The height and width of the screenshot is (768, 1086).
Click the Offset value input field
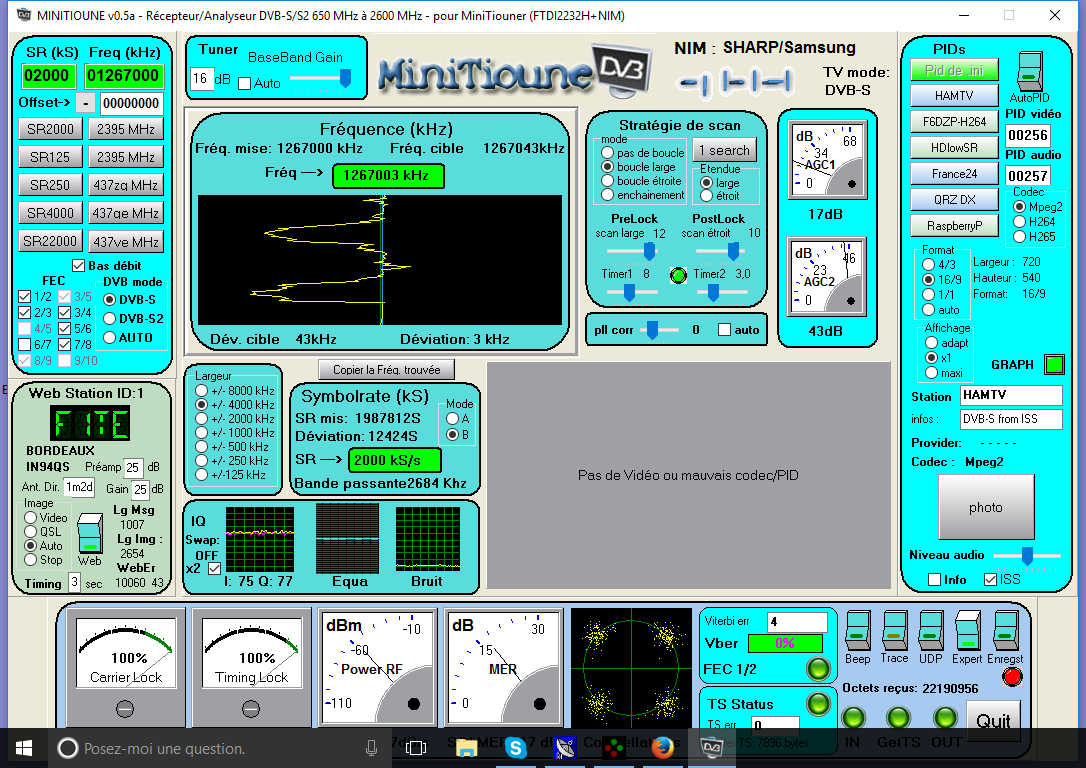[x=131, y=103]
